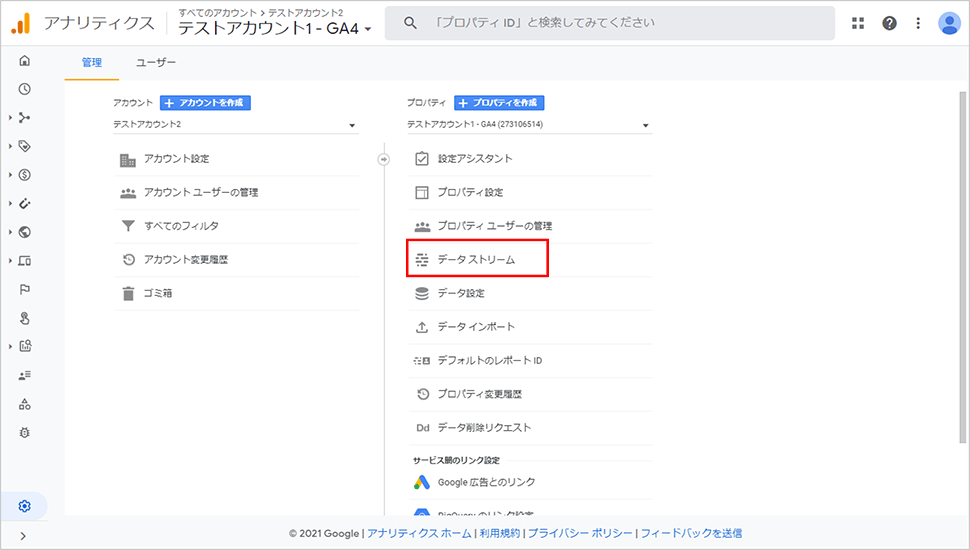970x550 pixels.
Task: Open the three-dot more options menu
Action: (918, 23)
